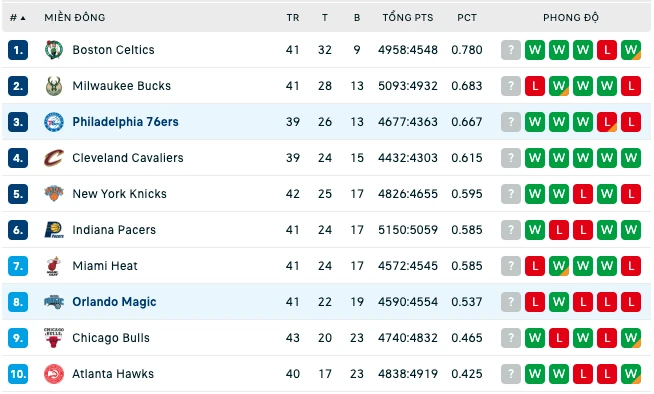654x394 pixels.
Task: Select the Atlanta Hawks logo icon
Action: [54, 374]
